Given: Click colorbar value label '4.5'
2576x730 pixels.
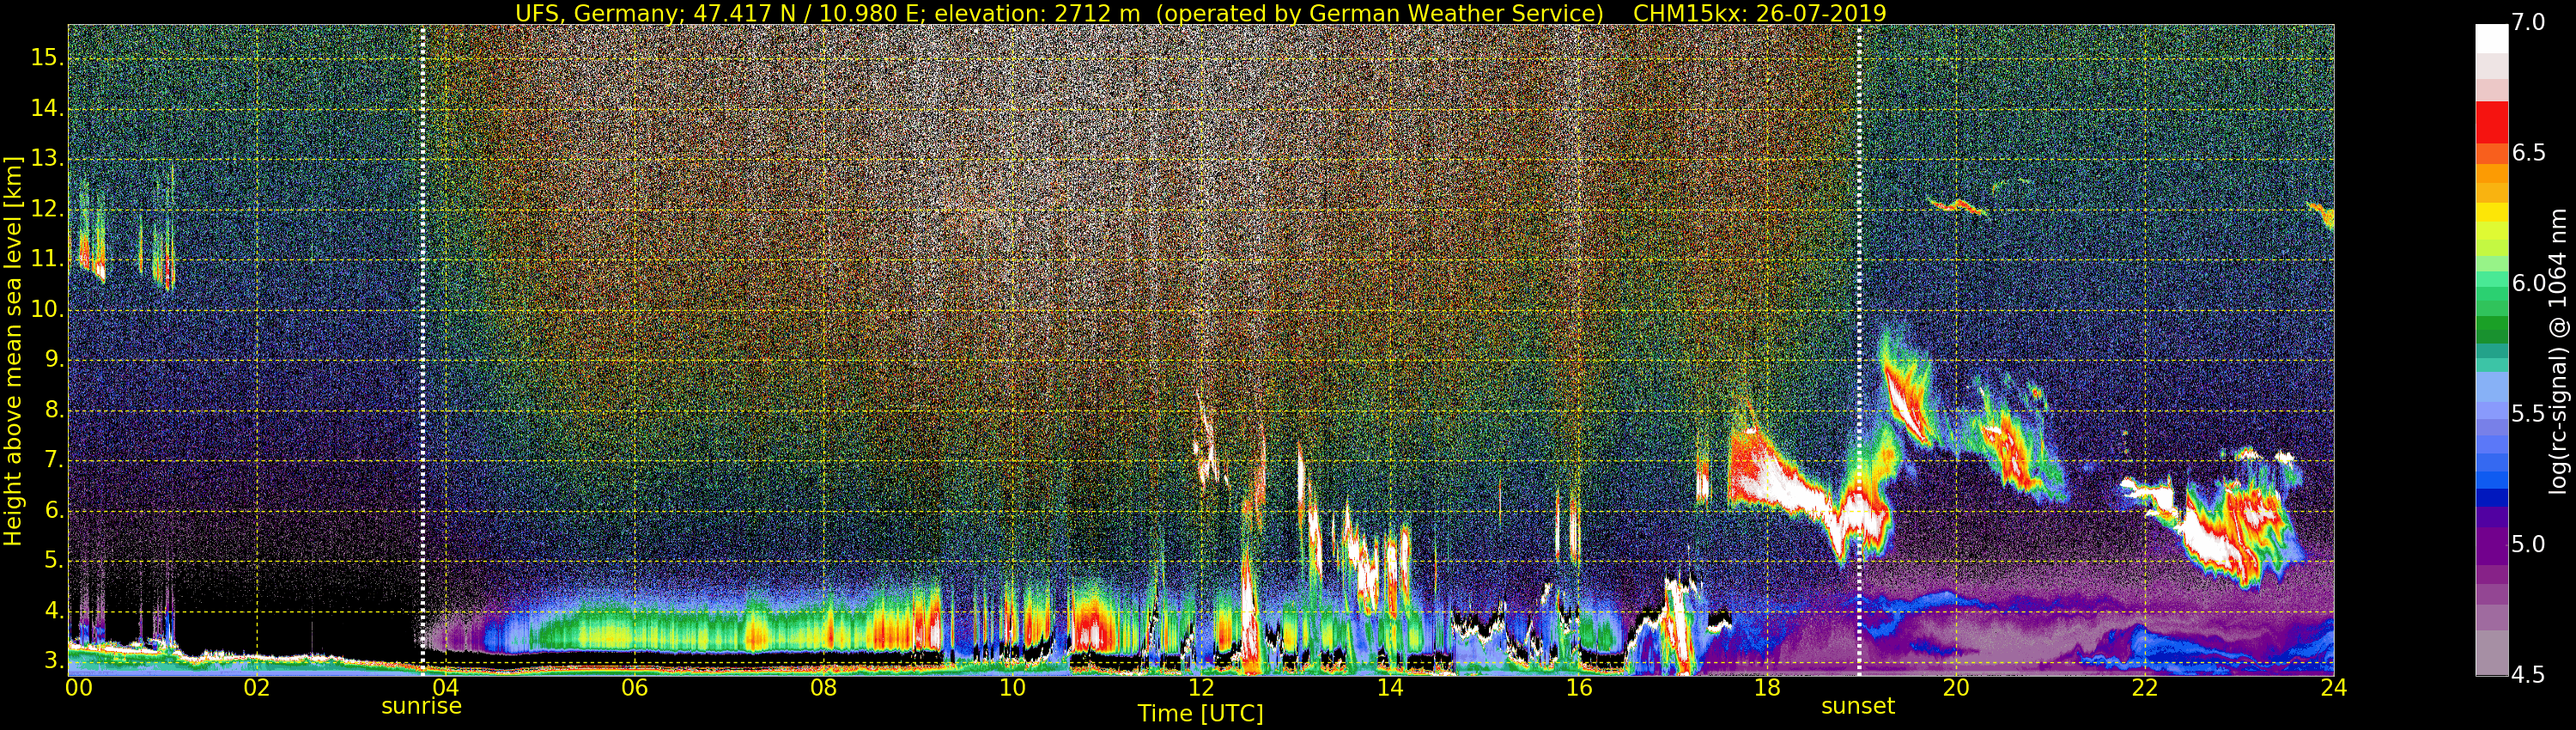Looking at the screenshot, I should click(2529, 674).
